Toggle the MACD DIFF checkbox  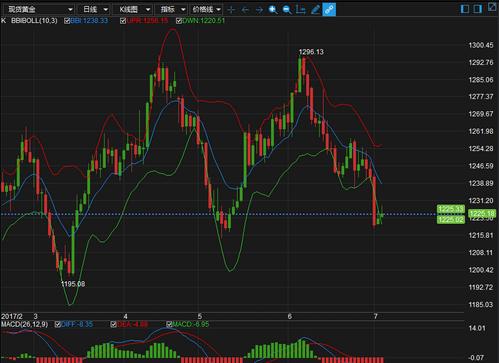(58, 324)
